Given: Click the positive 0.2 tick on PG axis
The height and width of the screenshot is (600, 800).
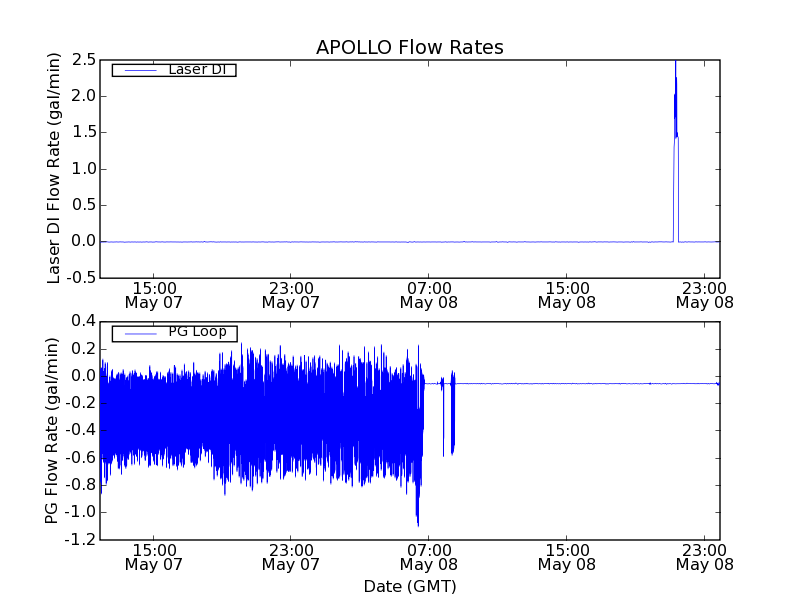Looking at the screenshot, I should pyautogui.click(x=84, y=349).
